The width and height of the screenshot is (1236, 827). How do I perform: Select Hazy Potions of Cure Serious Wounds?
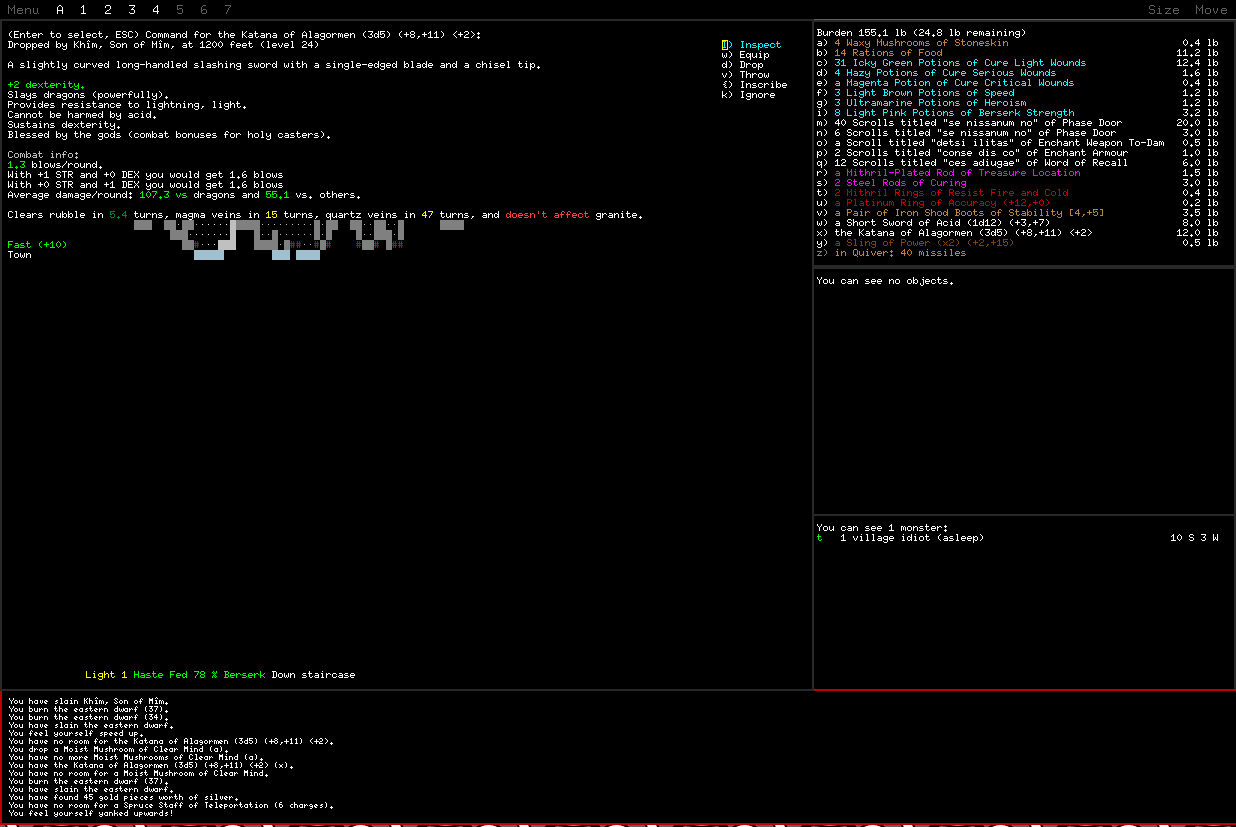(x=1017, y=73)
